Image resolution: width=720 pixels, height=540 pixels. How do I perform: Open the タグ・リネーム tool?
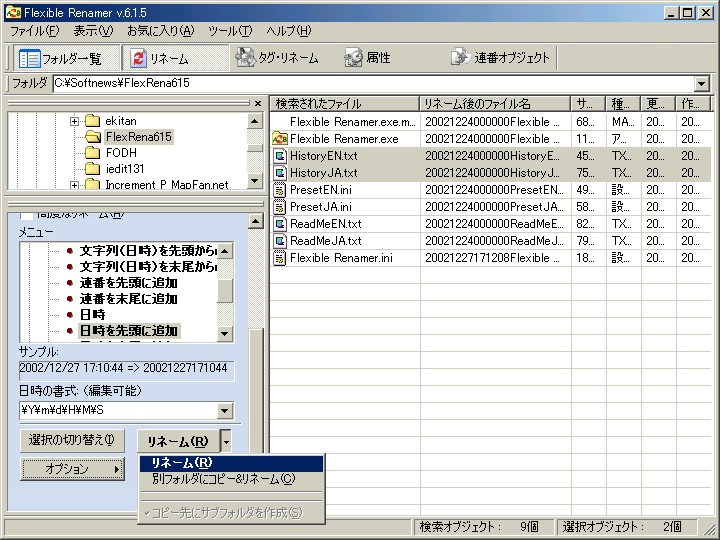[x=277, y=58]
